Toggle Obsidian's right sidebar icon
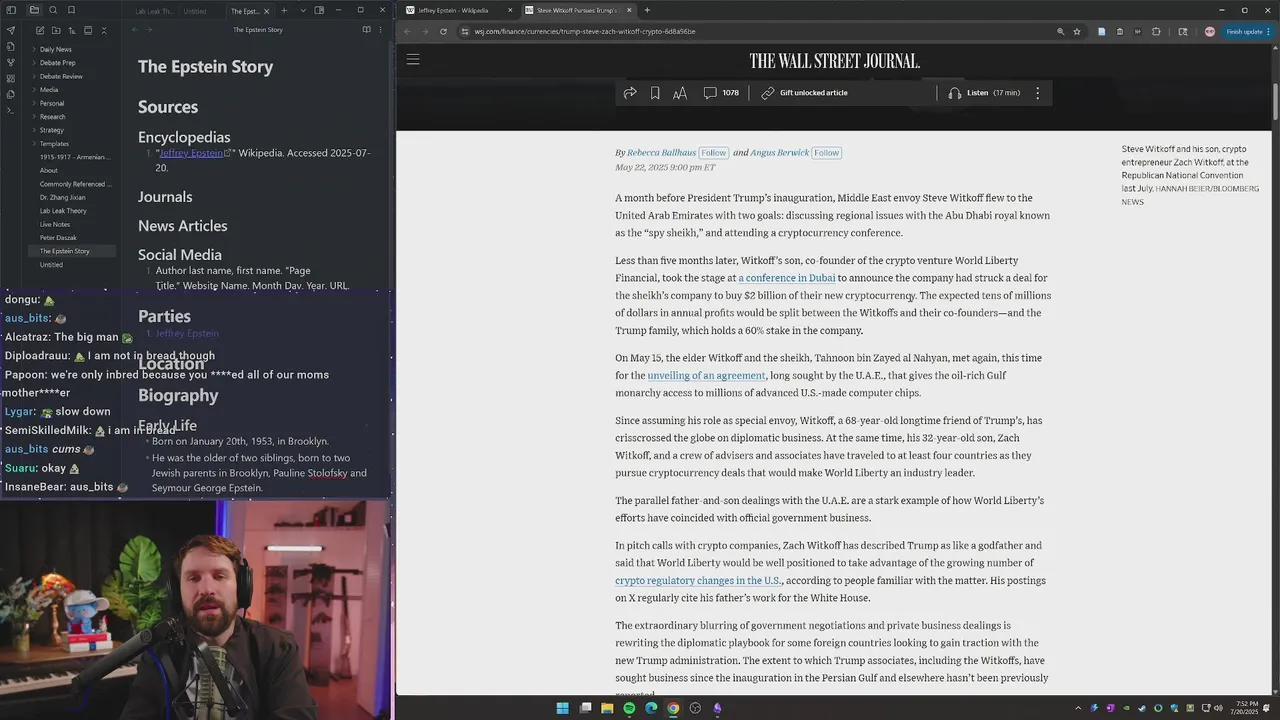This screenshot has width=1280, height=720. point(319,11)
